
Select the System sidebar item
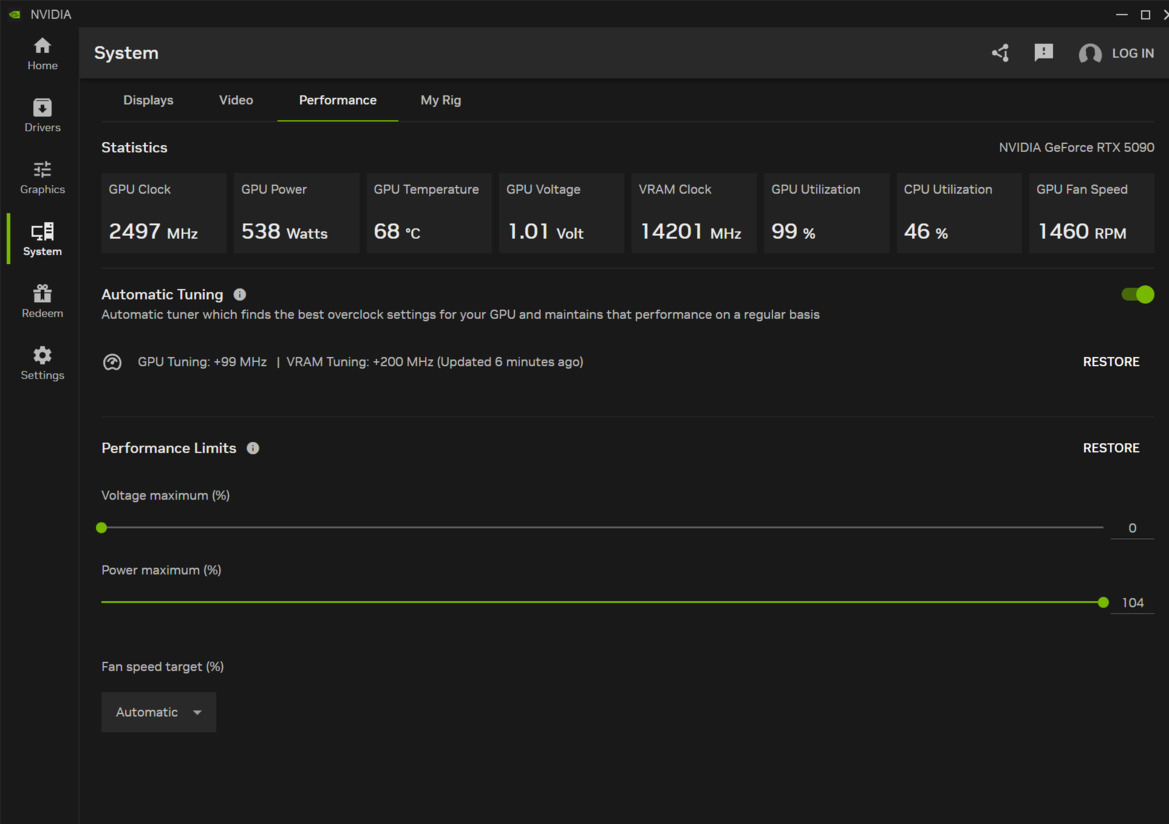tap(42, 239)
